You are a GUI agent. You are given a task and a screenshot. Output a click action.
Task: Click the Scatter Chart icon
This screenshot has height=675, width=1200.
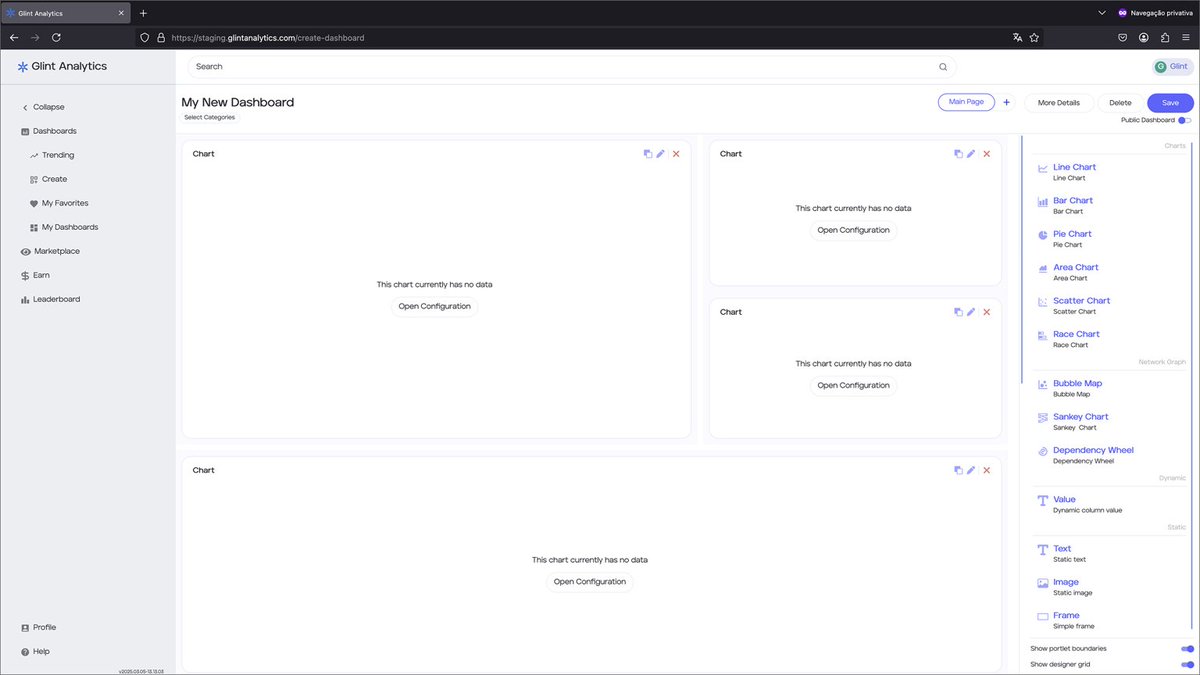(1043, 302)
